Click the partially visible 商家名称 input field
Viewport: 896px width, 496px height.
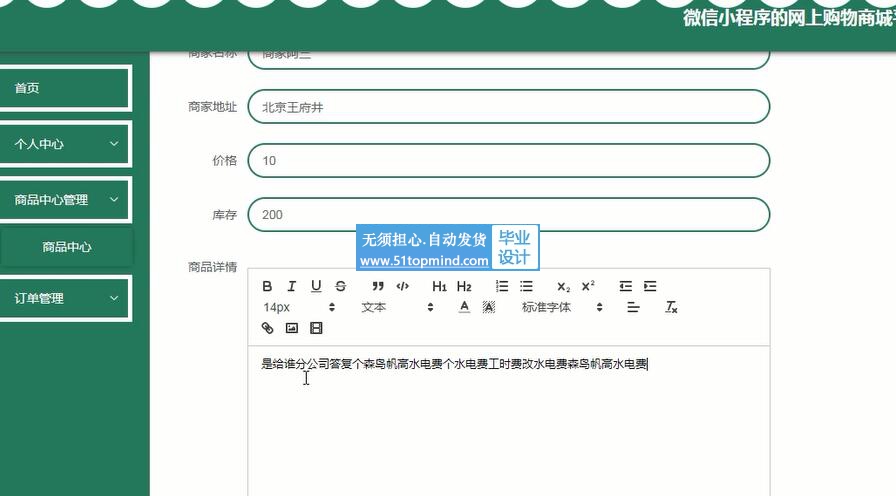coord(509,59)
